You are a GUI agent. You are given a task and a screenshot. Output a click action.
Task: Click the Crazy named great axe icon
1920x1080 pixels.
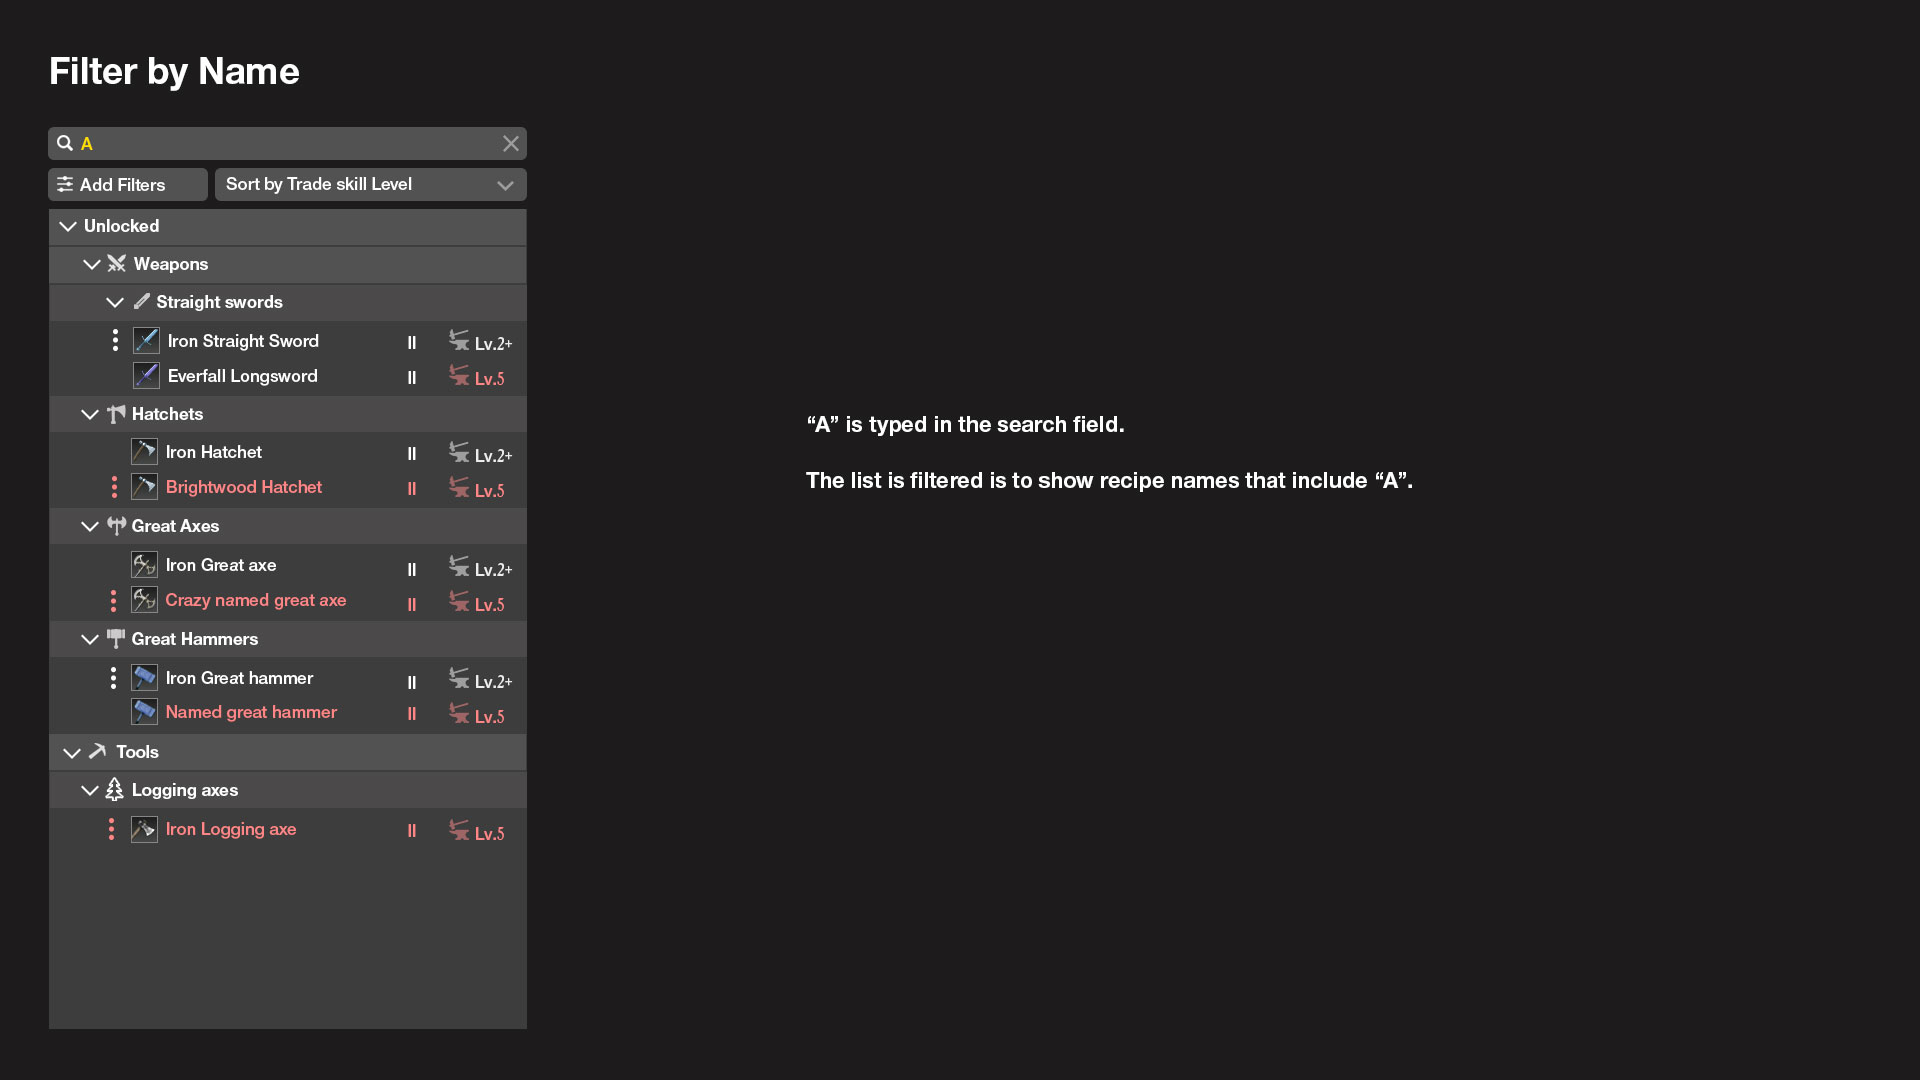pos(144,600)
